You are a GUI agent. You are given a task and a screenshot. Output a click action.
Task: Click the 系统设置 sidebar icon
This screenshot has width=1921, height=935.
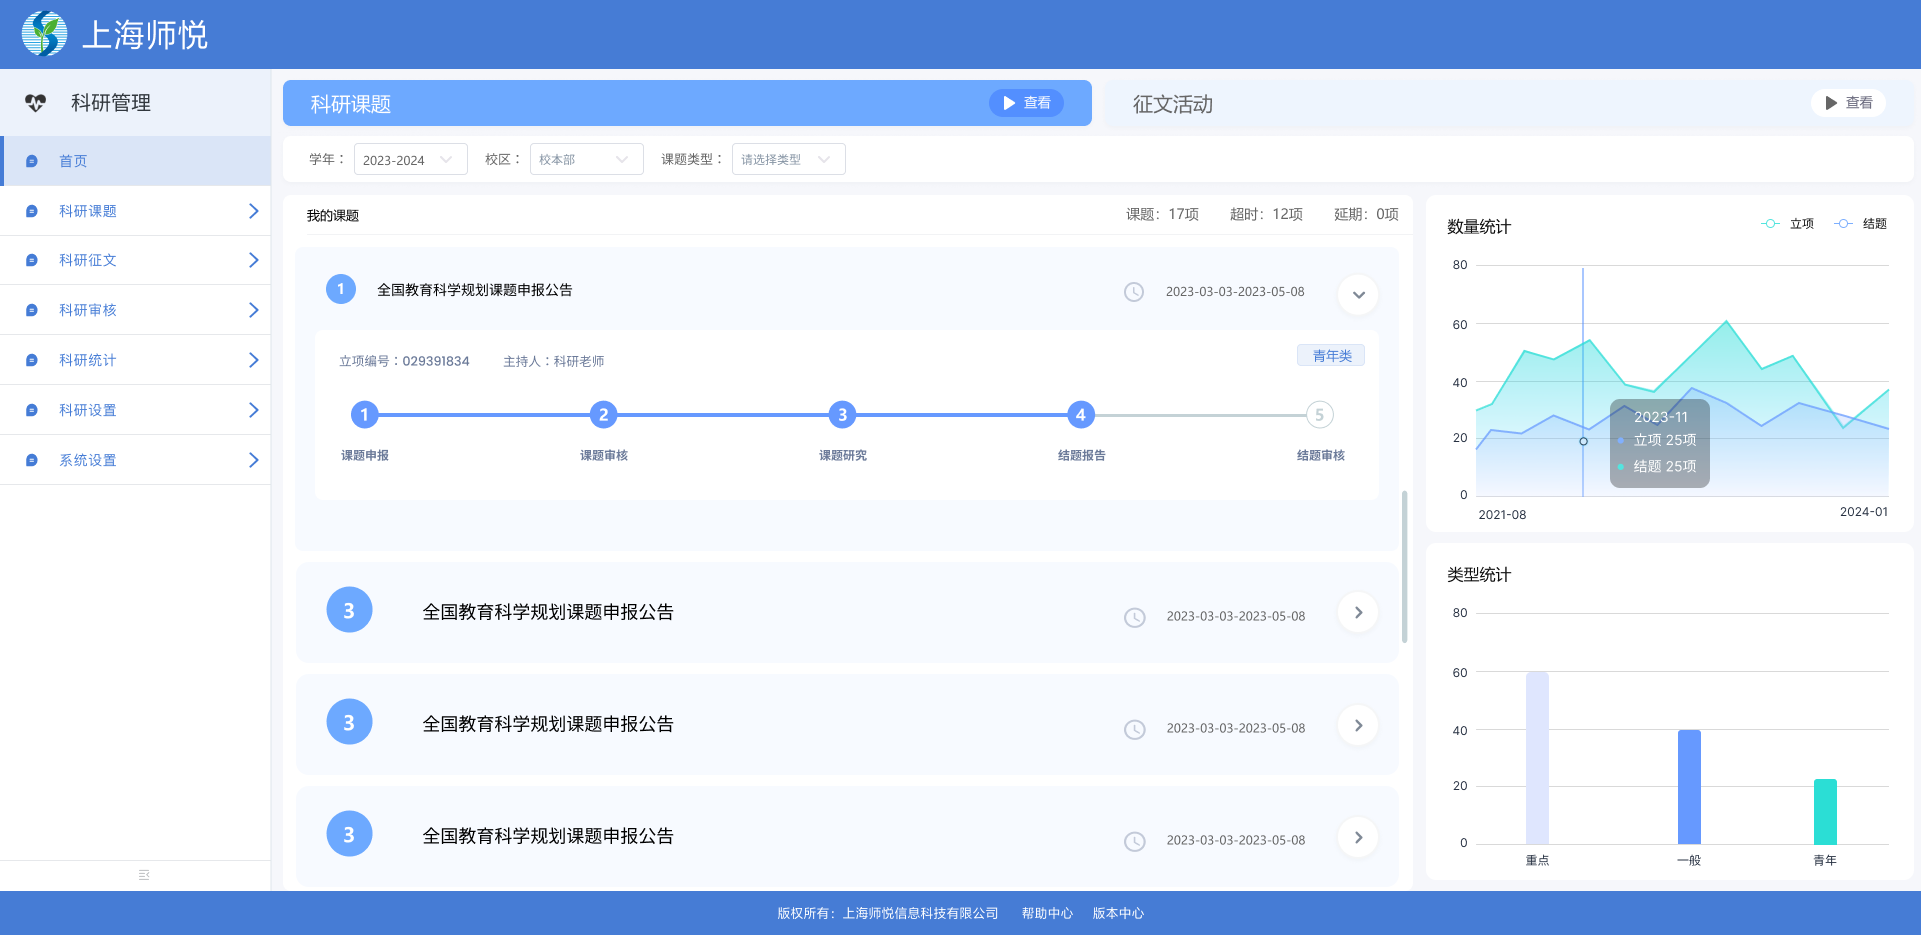(32, 460)
